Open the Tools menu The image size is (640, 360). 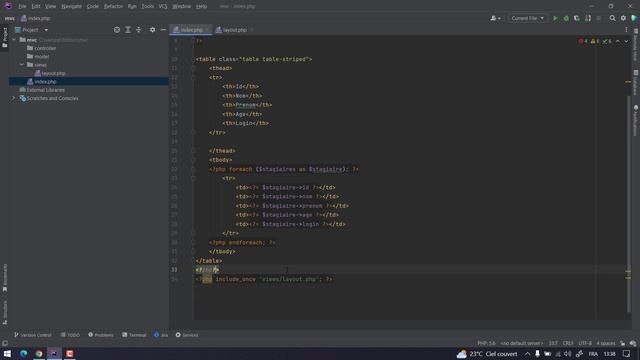(147, 6)
